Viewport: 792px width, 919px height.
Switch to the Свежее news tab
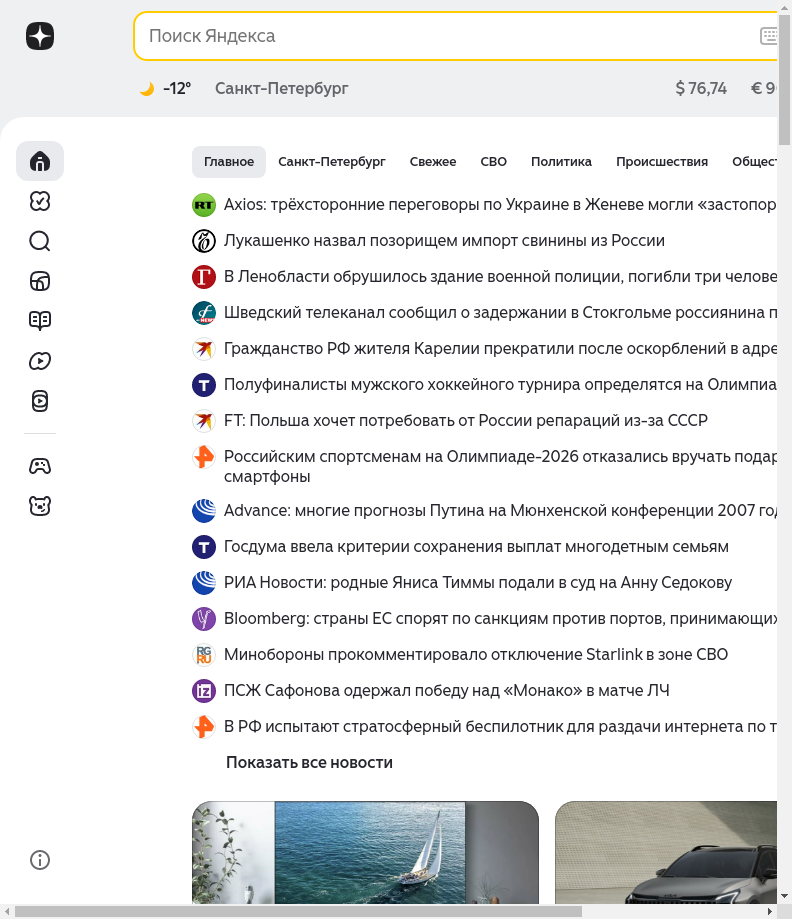click(x=433, y=162)
